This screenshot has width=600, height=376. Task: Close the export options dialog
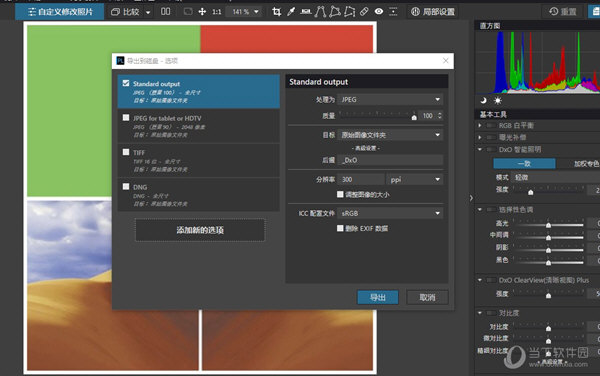445,61
